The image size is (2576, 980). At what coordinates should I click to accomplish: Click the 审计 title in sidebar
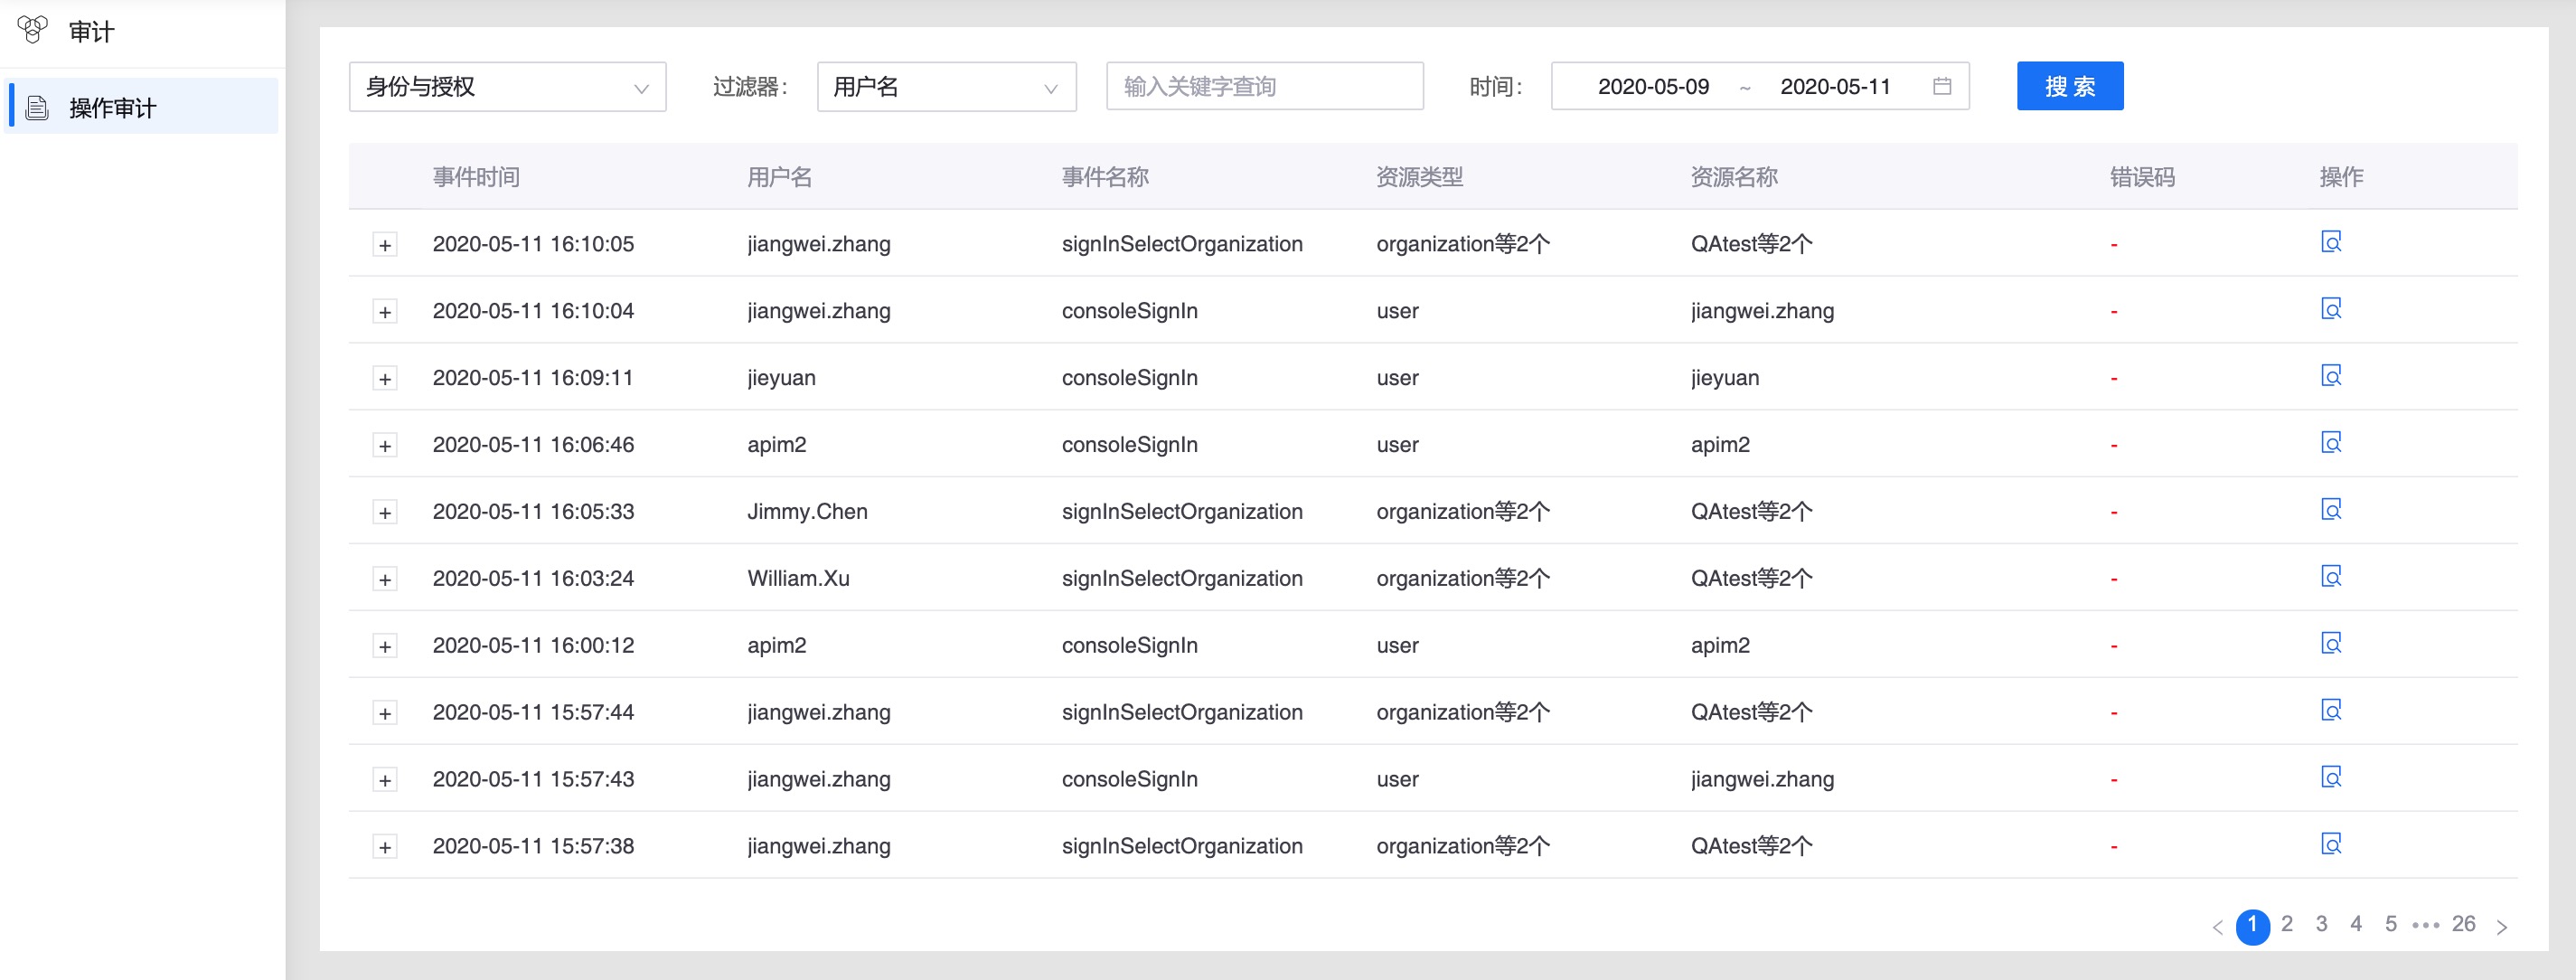point(91,31)
